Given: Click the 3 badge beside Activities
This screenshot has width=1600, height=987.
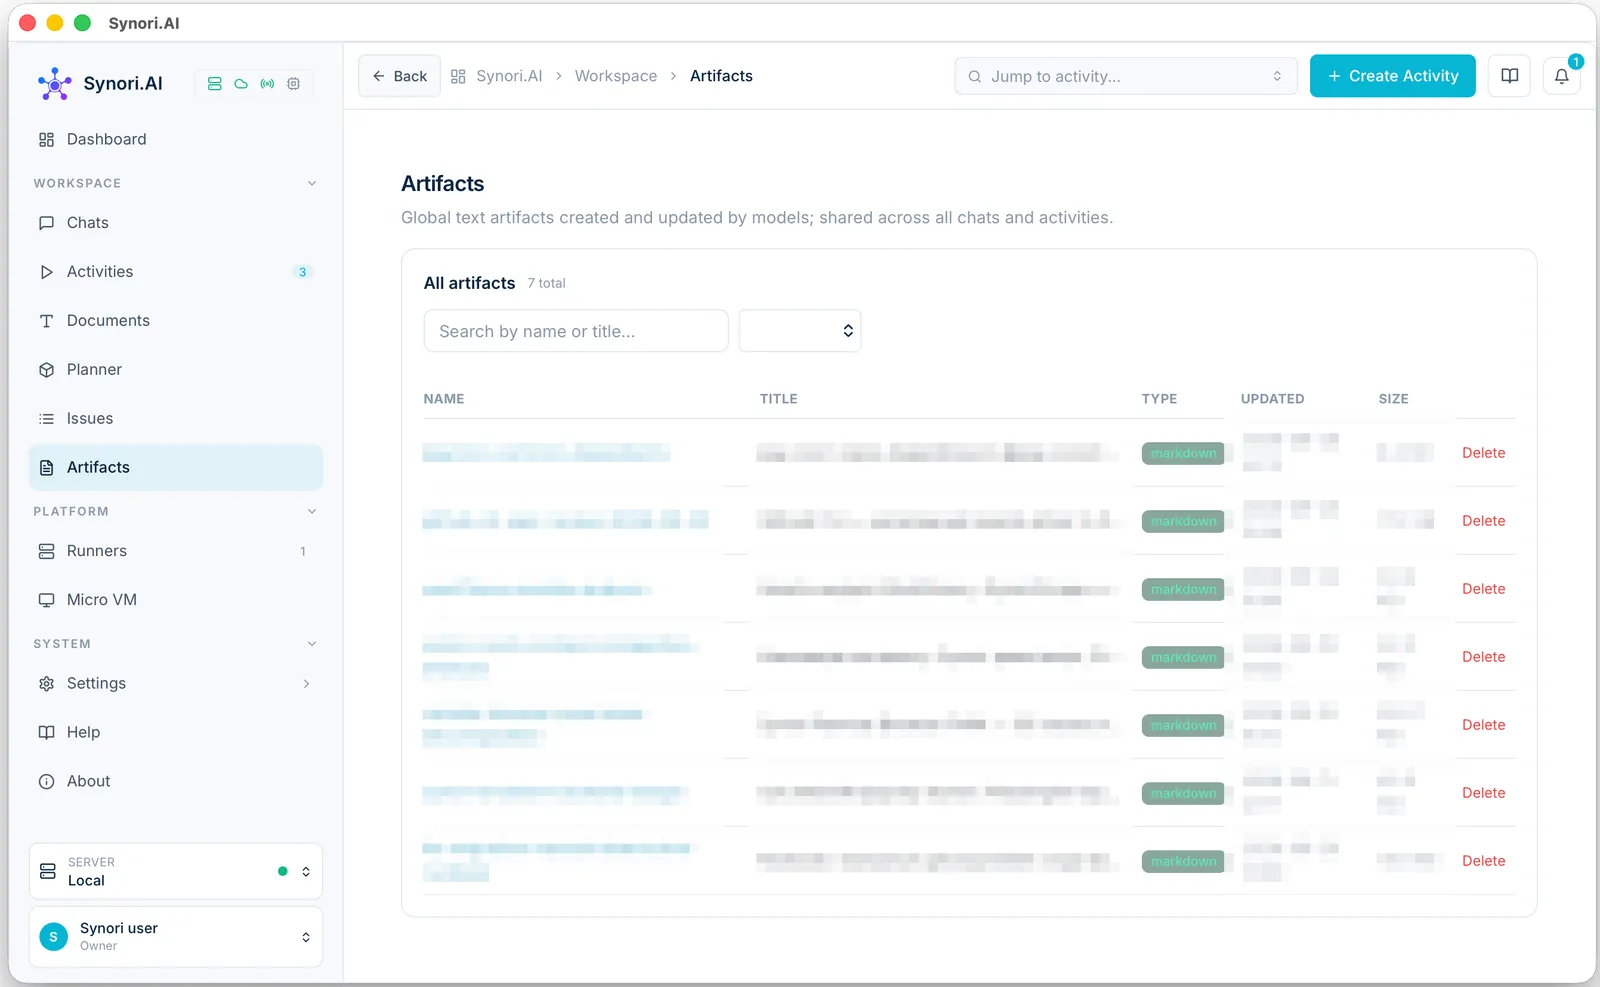Looking at the screenshot, I should coord(303,272).
